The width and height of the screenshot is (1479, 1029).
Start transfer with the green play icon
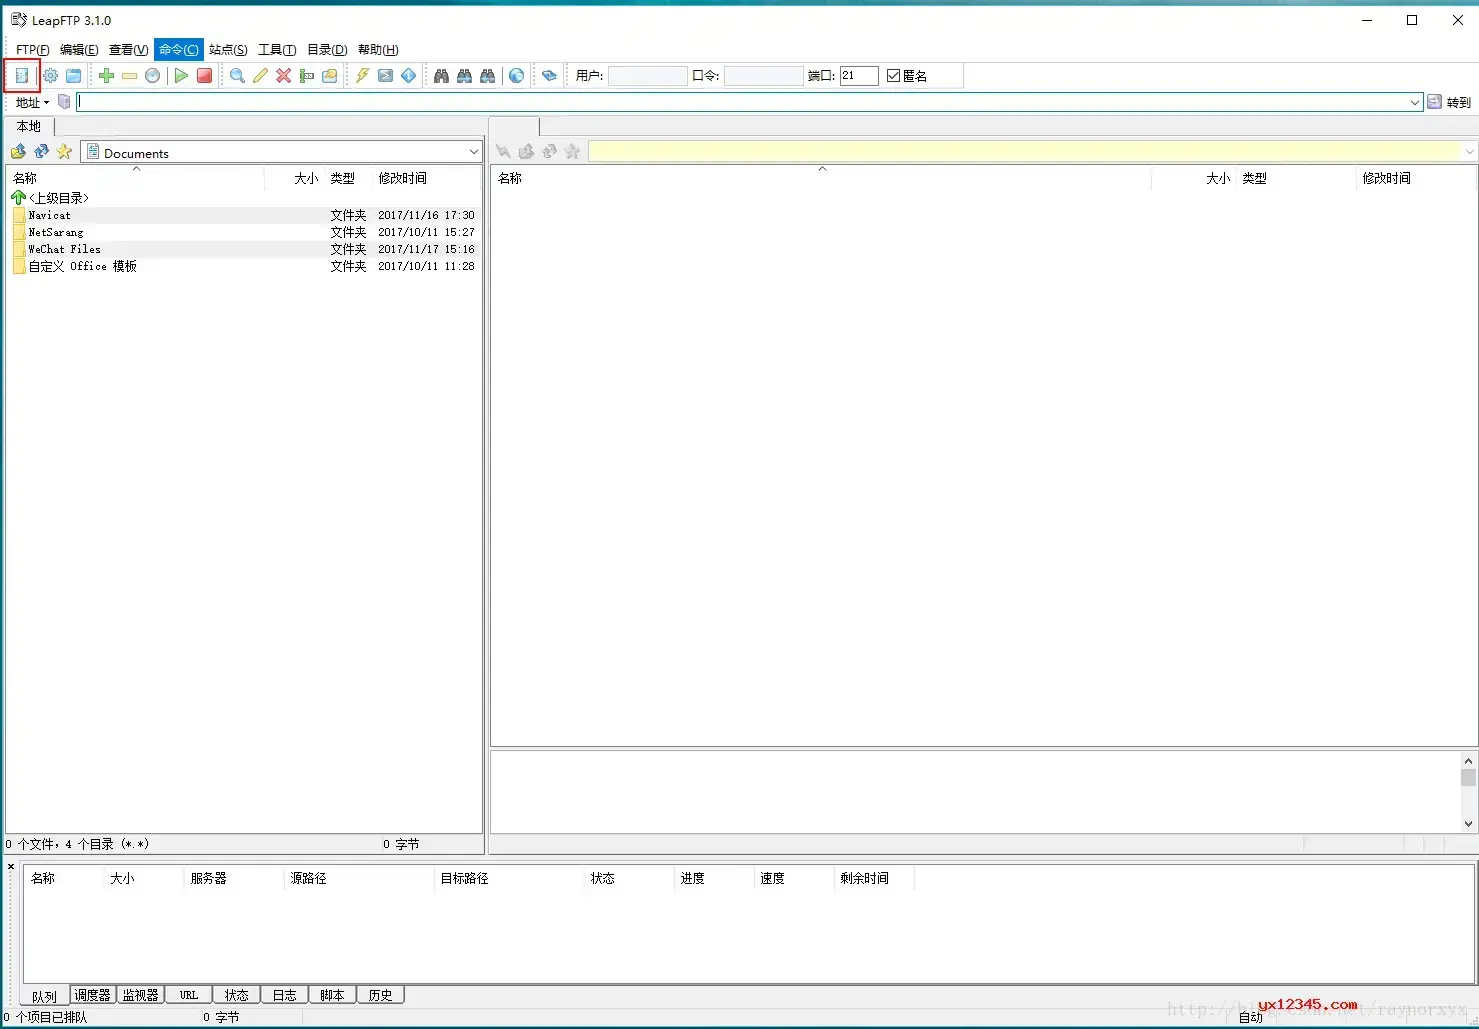click(181, 76)
